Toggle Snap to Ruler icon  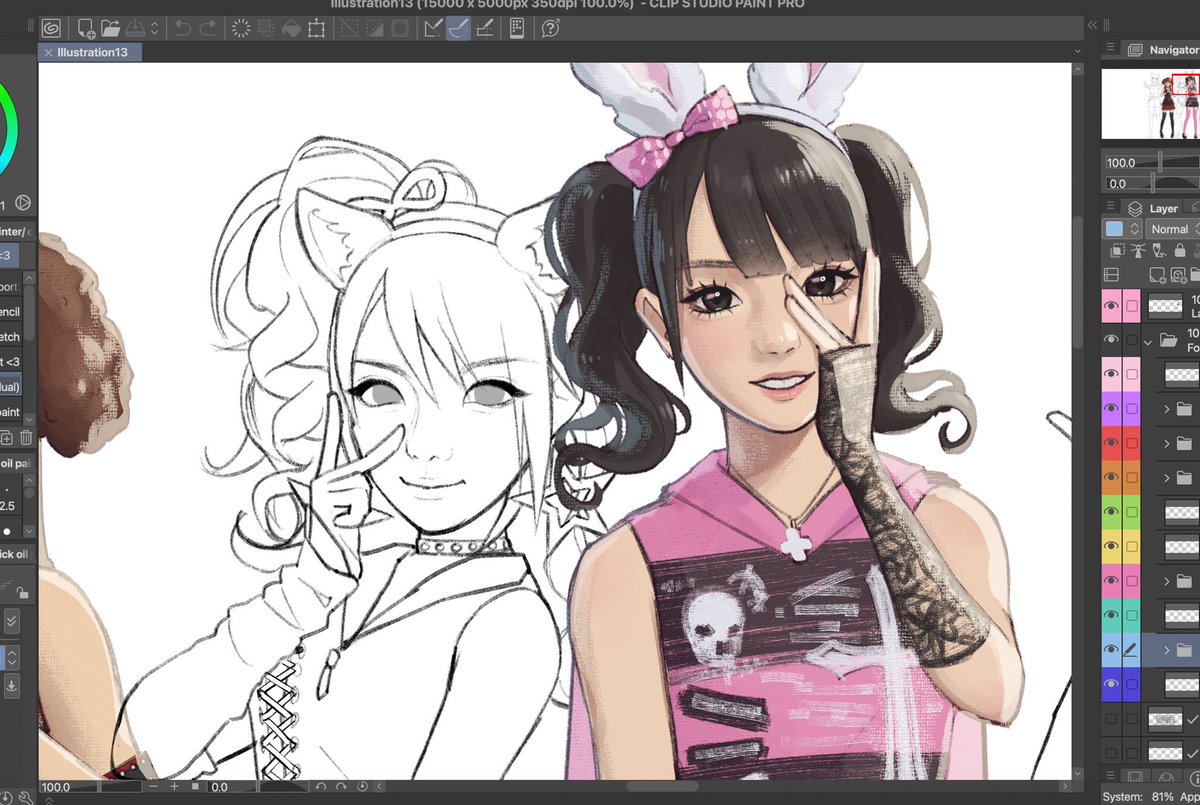(x=433, y=28)
